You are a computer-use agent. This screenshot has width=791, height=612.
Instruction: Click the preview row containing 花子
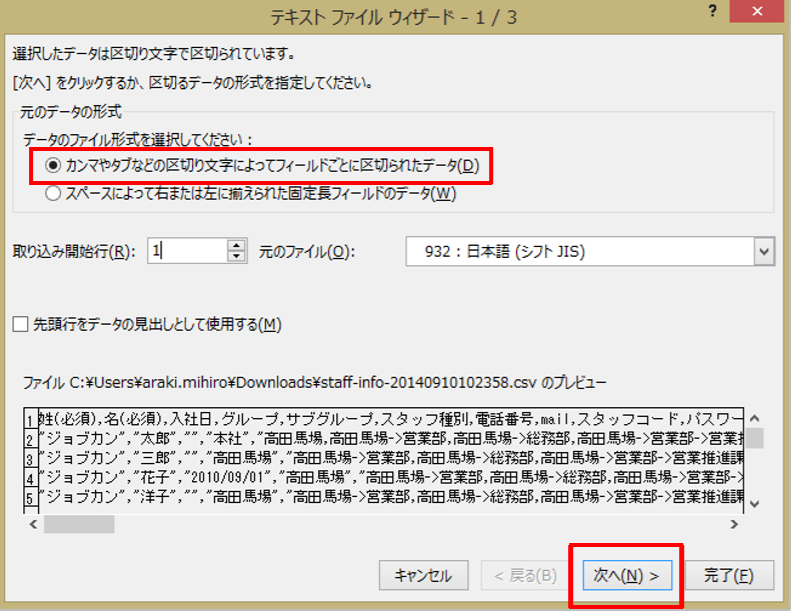tap(380, 478)
